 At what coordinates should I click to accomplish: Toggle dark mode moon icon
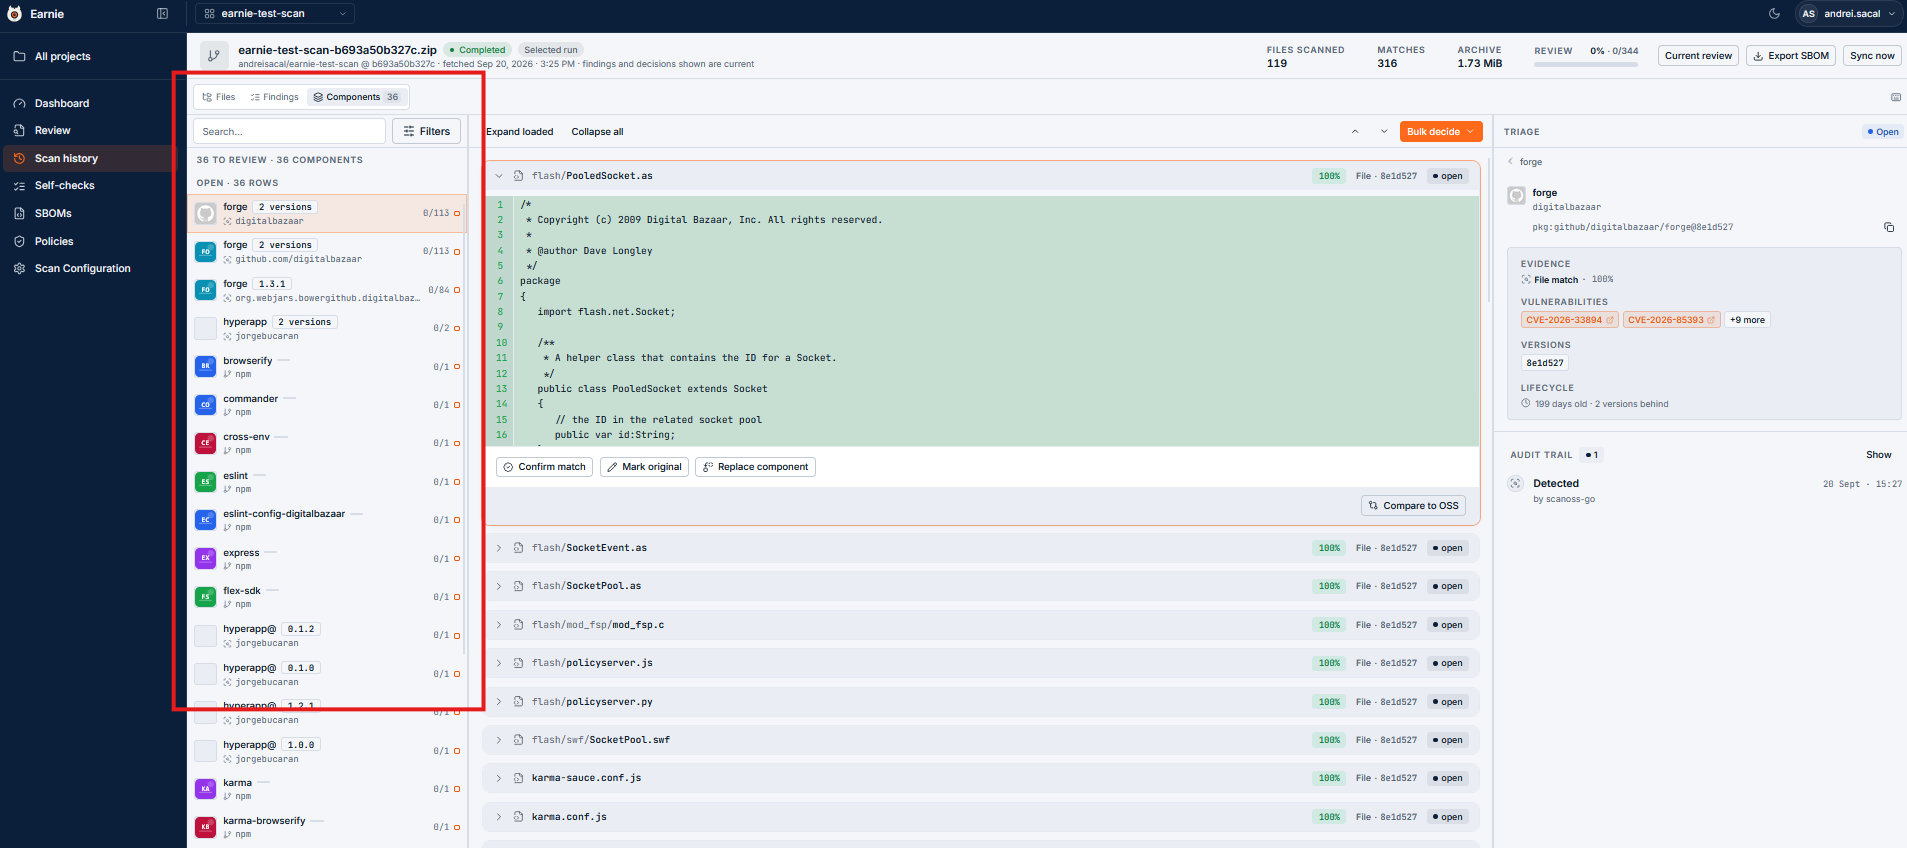(1774, 14)
